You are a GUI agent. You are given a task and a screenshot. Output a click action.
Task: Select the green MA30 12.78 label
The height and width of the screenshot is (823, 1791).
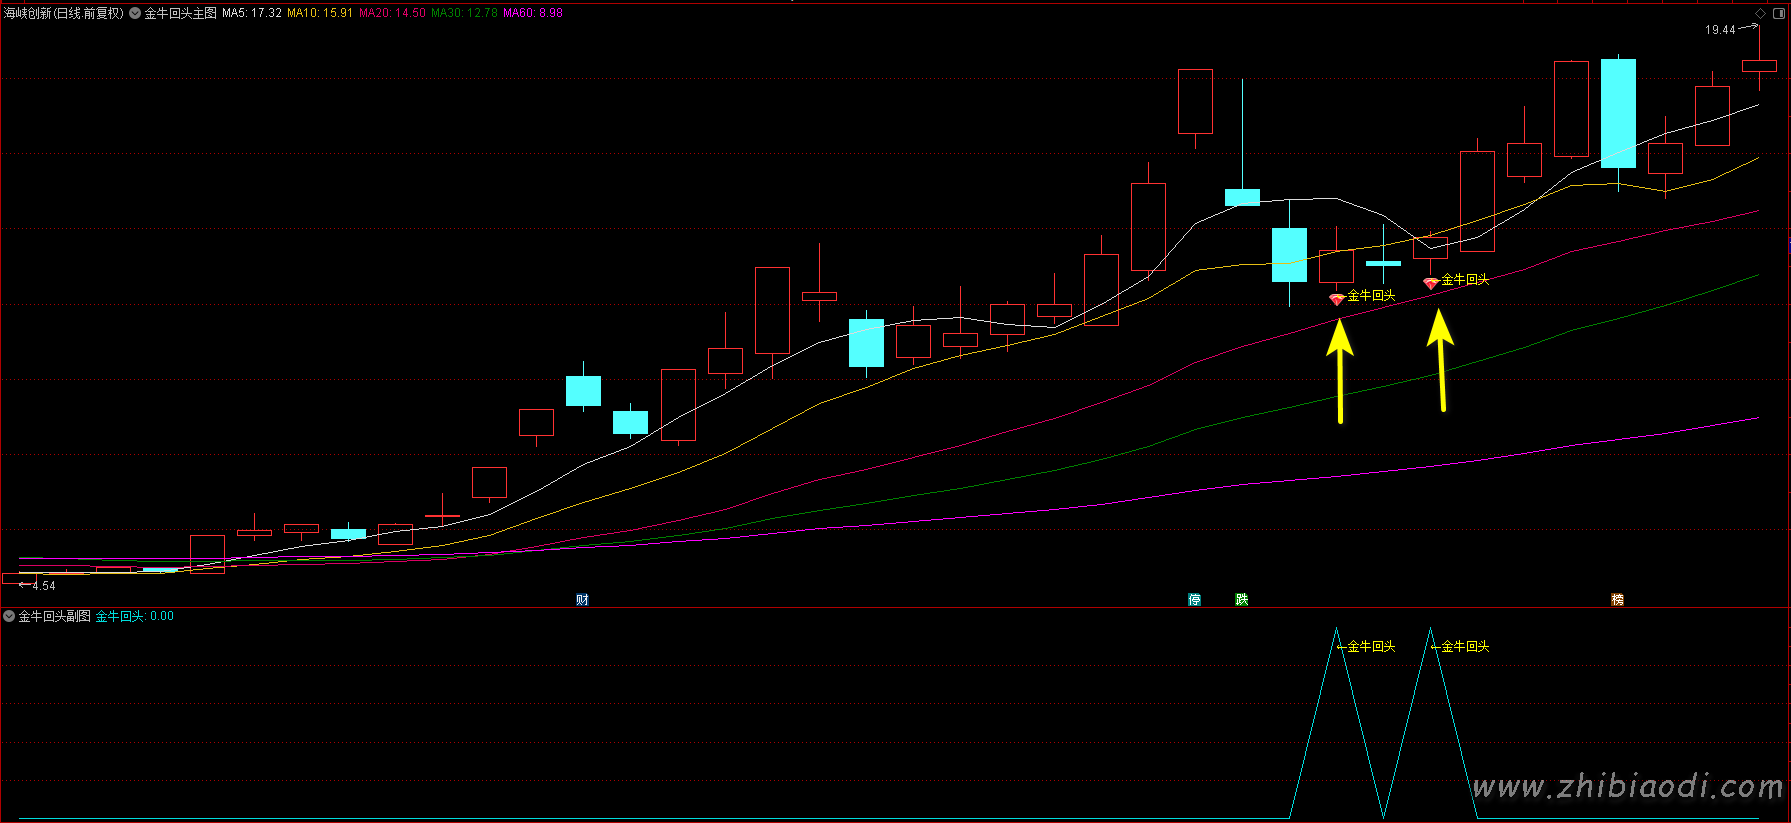coord(464,13)
